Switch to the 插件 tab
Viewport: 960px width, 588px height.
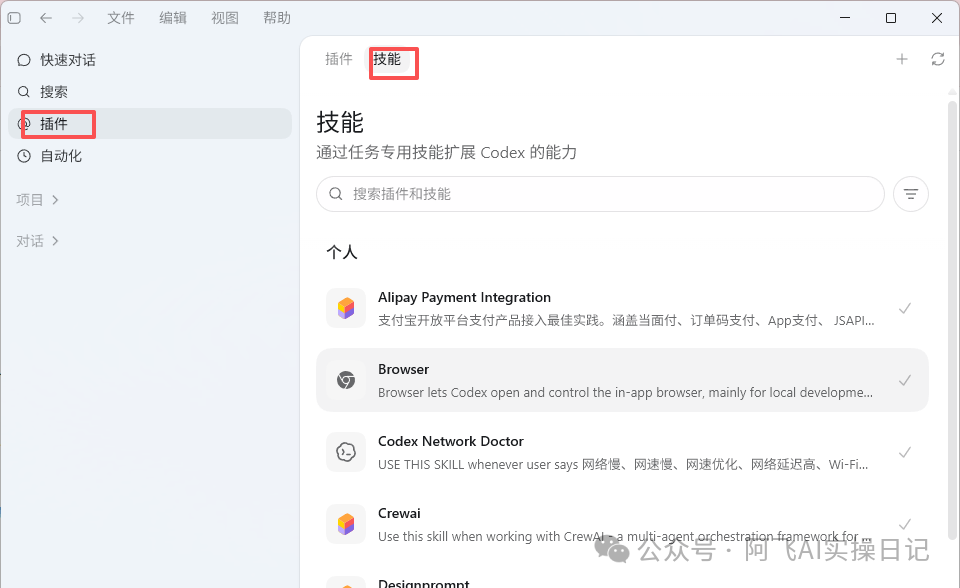[339, 59]
